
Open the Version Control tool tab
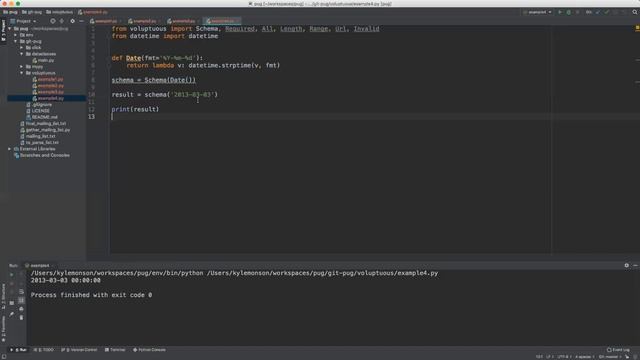click(x=79, y=350)
